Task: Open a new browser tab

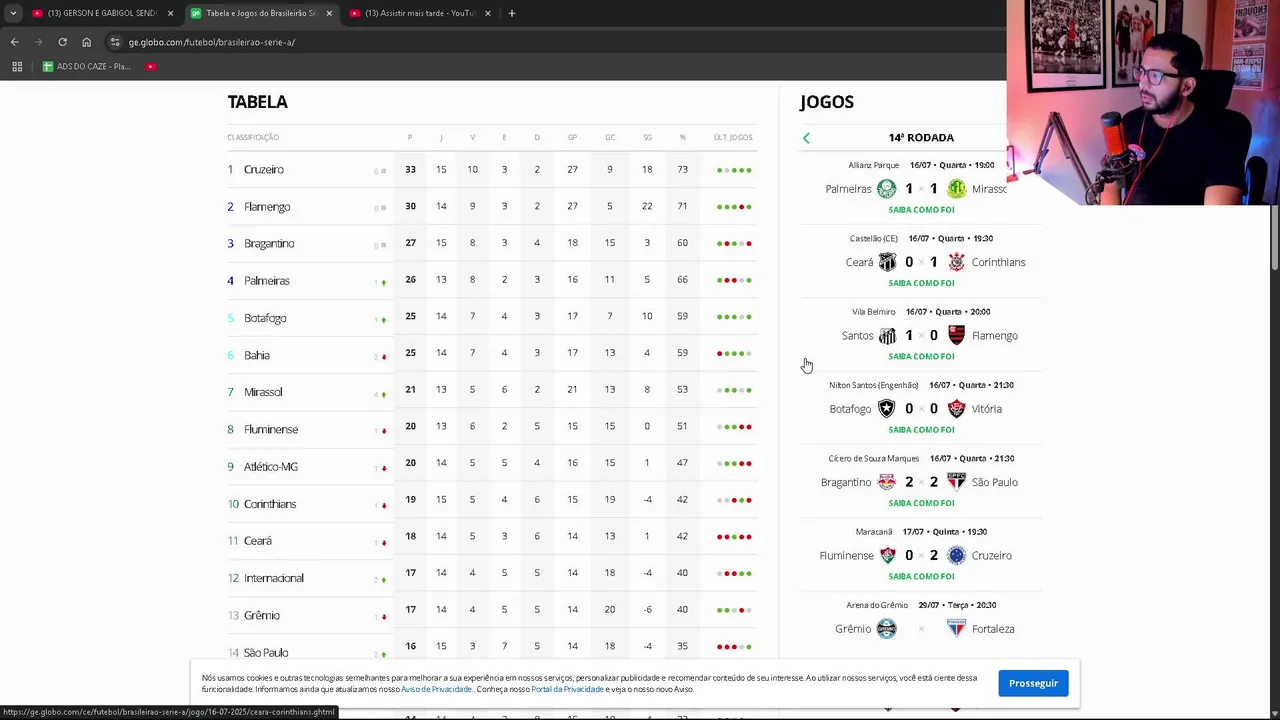Action: 511,13
